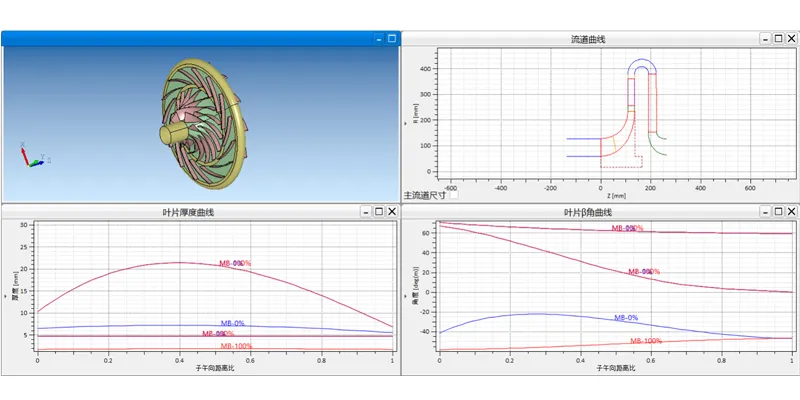This screenshot has height=400, width=800.
Task: Expand side arrow of the 叶片β角曲线 chart
Action: click(407, 296)
